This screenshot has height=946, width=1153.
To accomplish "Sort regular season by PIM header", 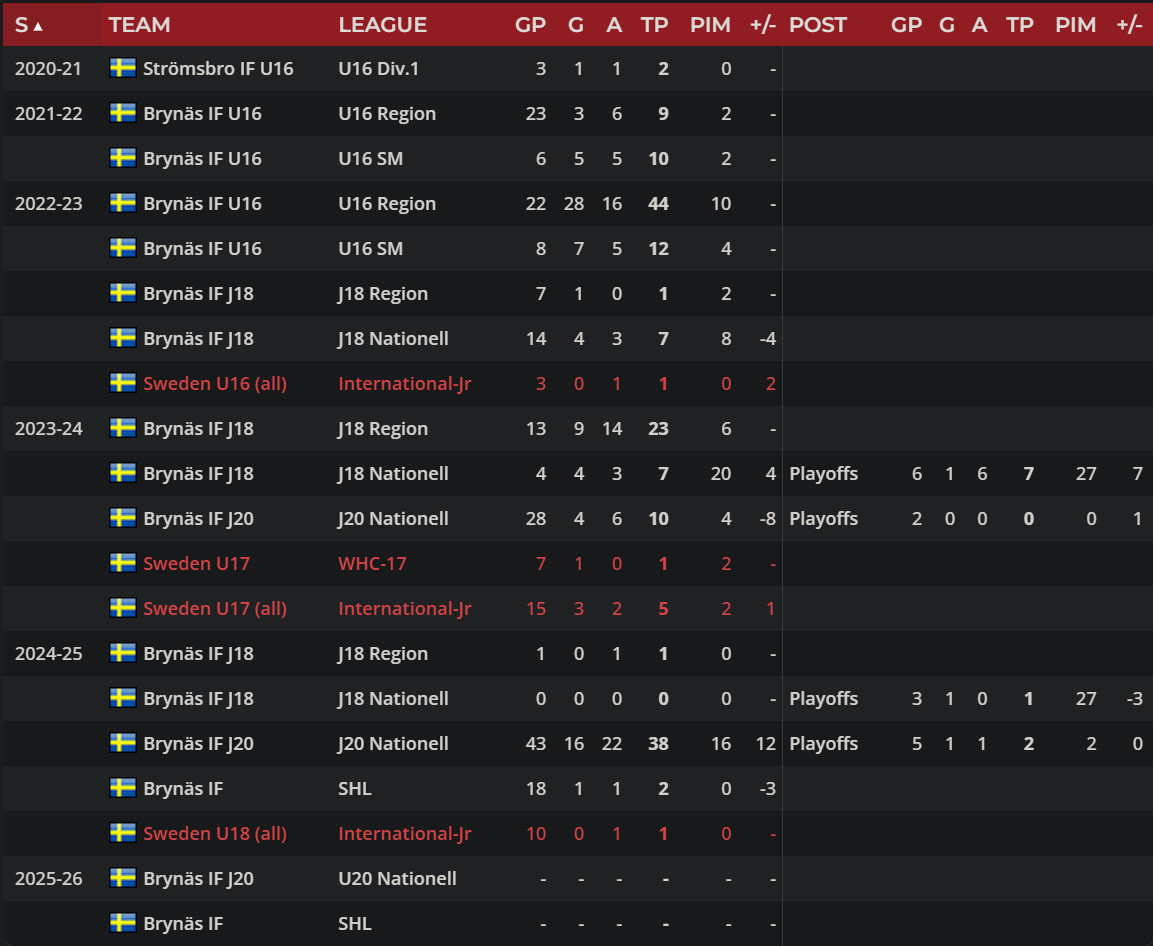I will pos(710,25).
